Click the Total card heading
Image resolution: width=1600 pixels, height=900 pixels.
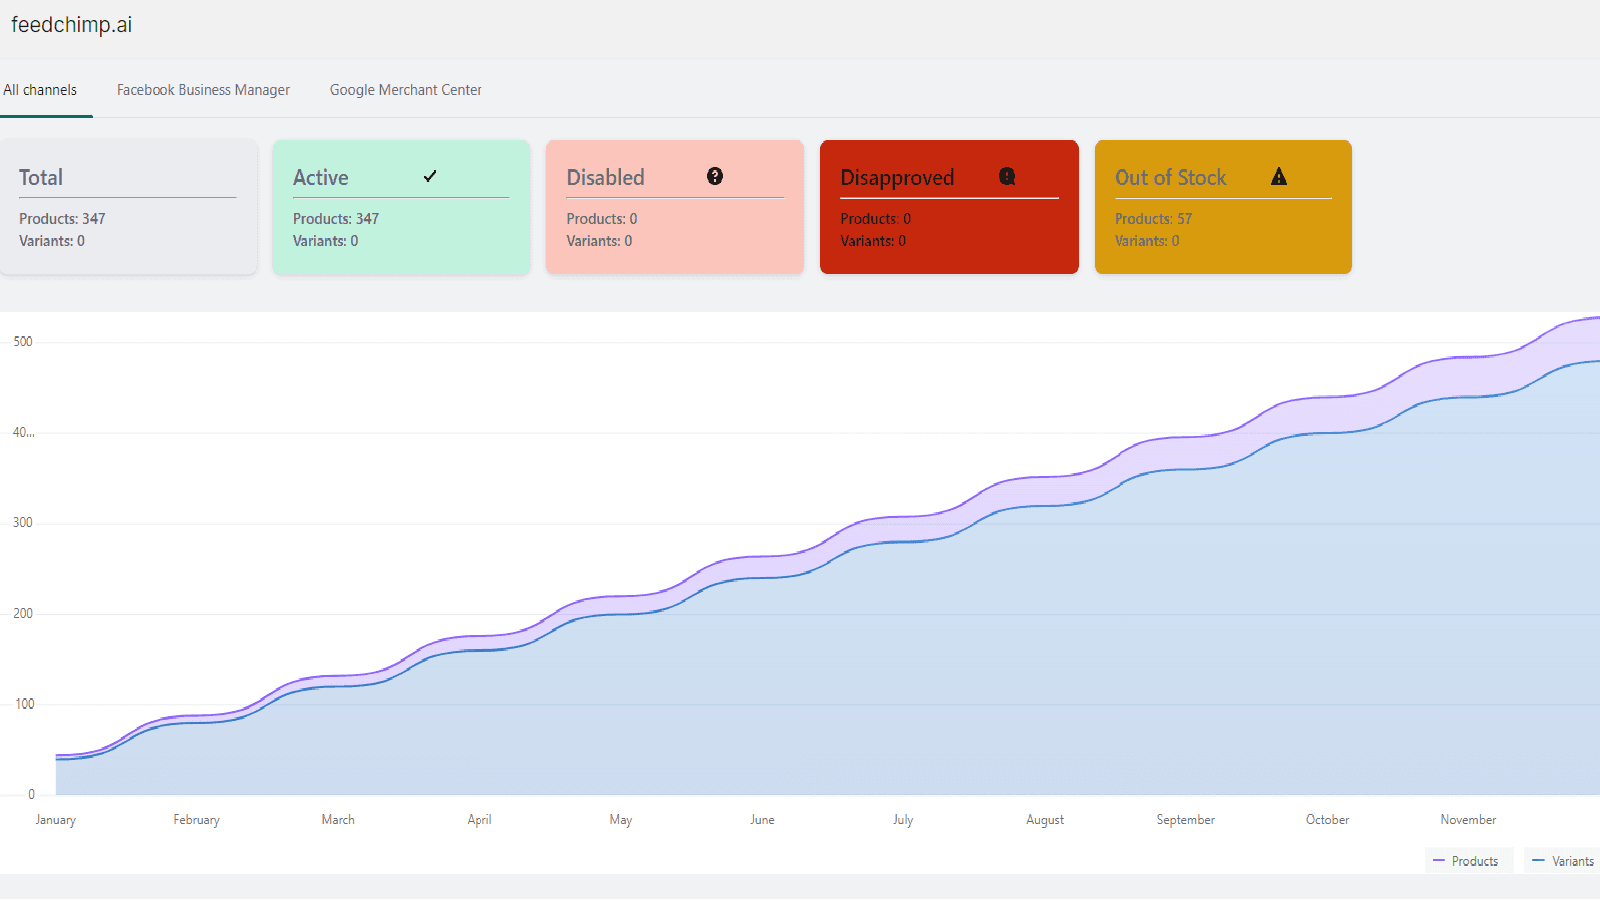click(x=41, y=178)
